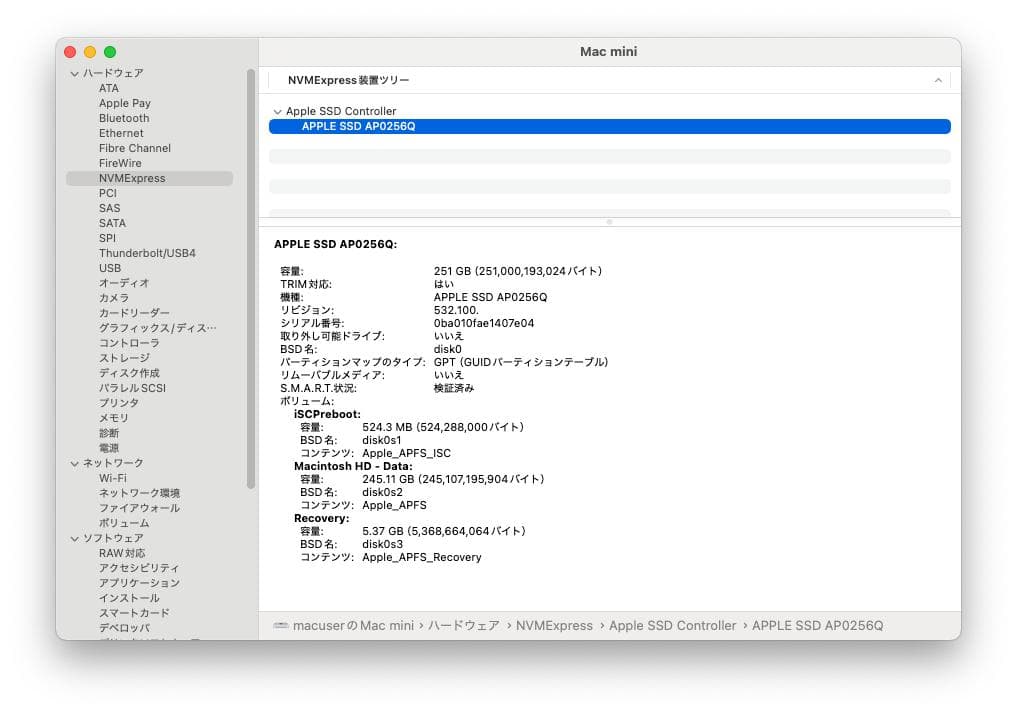Viewport: 1017px width, 714px height.
Task: Open the Thunderbolt/USB4 report
Action: pos(146,253)
